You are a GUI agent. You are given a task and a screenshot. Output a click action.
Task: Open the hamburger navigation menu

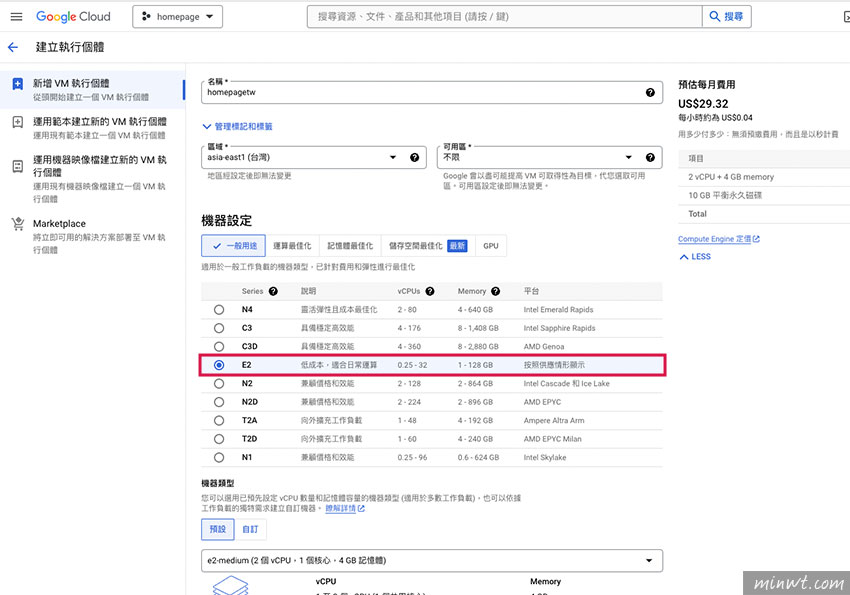coord(16,17)
